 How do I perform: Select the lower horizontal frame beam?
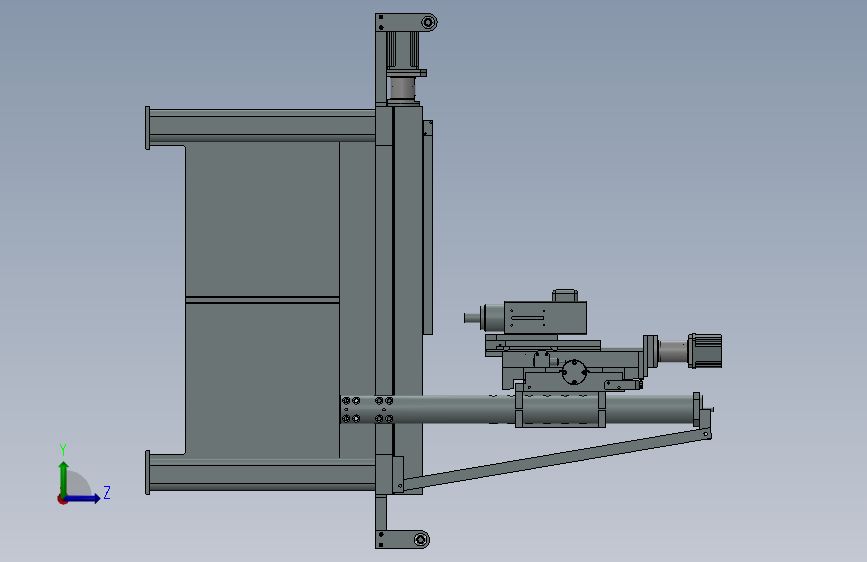pyautogui.click(x=262, y=473)
